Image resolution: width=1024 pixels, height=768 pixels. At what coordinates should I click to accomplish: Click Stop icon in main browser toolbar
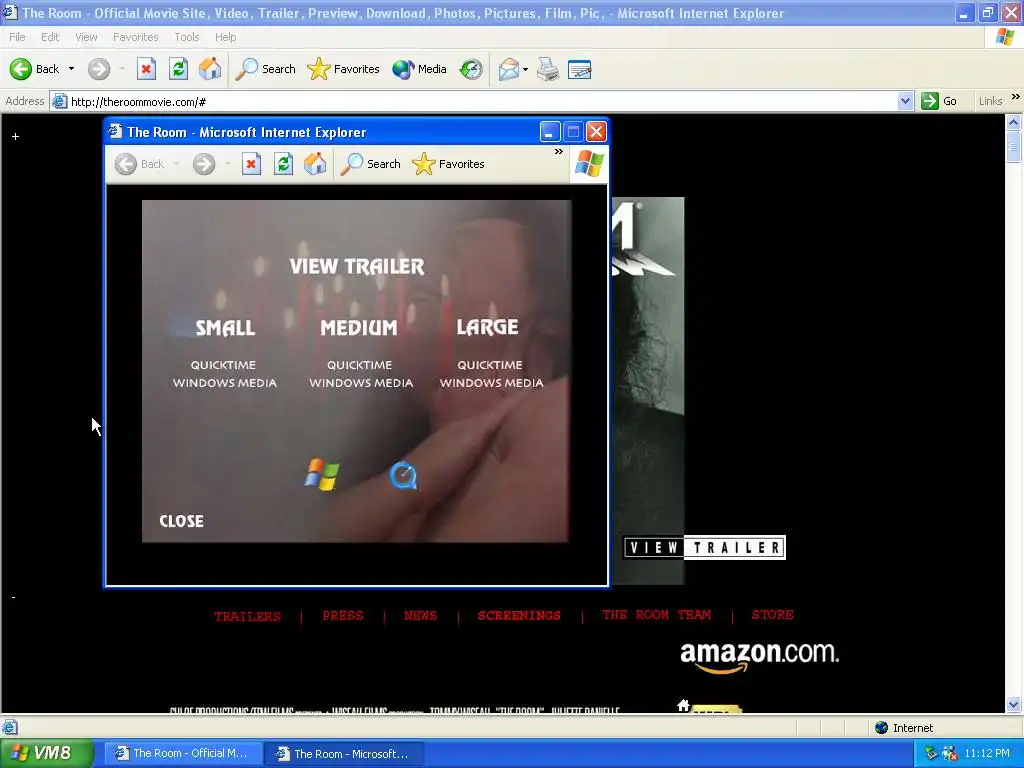(x=146, y=69)
